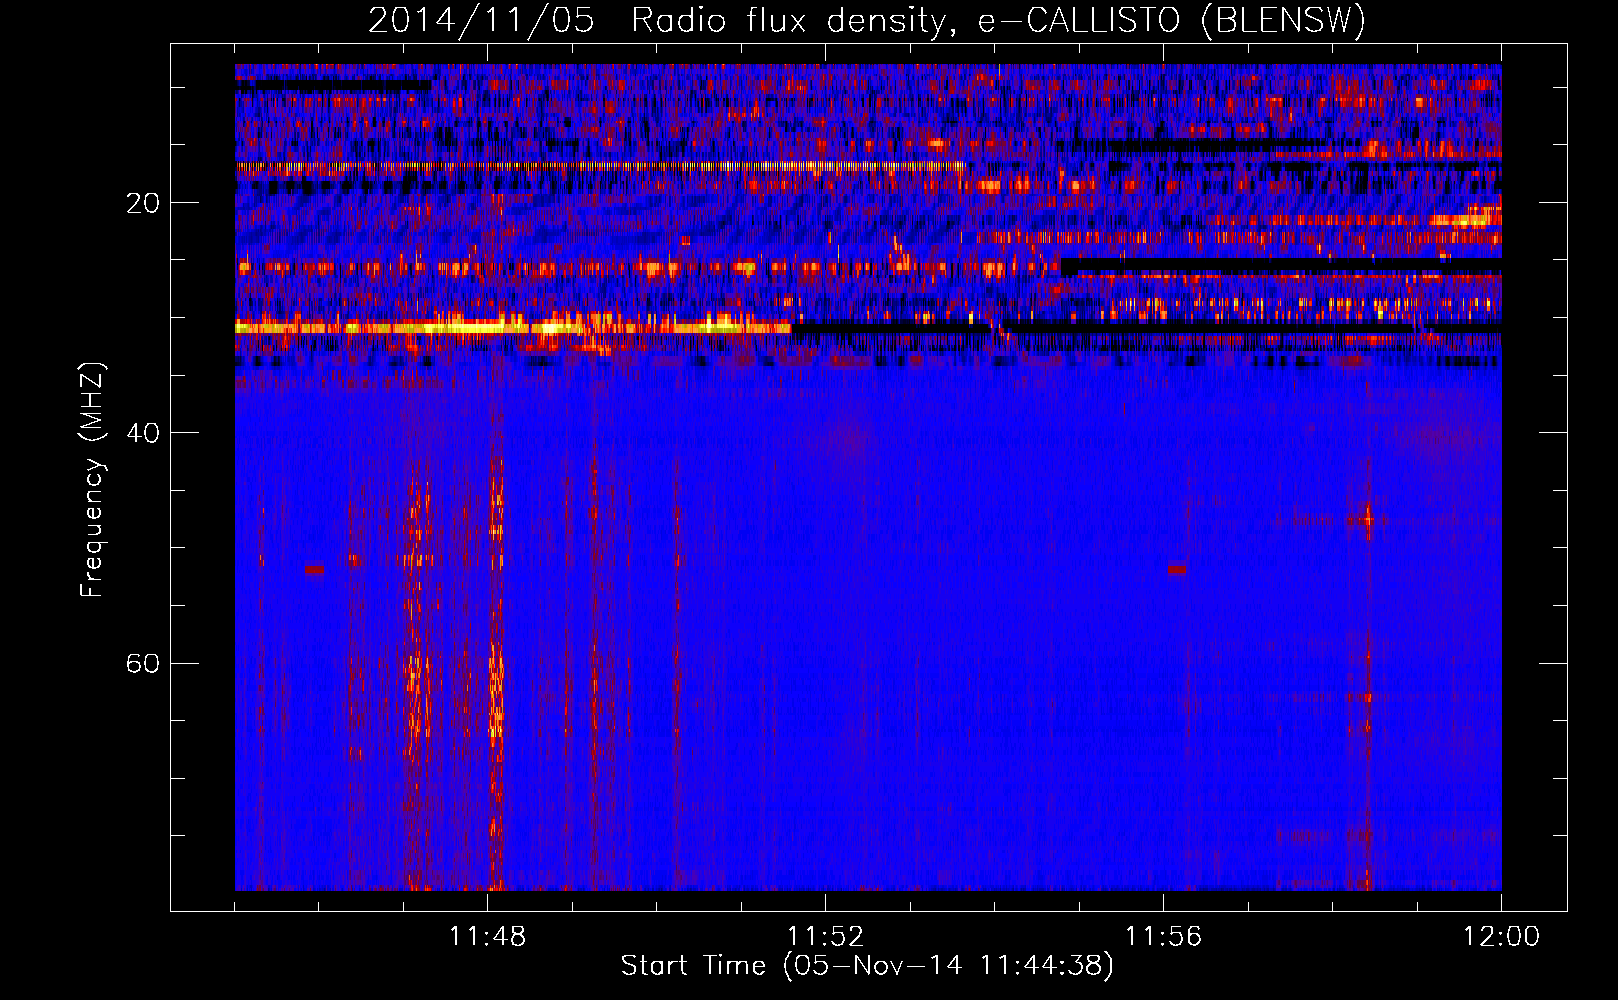
Task: Click the 11:48 time tick label
Action: 487,937
